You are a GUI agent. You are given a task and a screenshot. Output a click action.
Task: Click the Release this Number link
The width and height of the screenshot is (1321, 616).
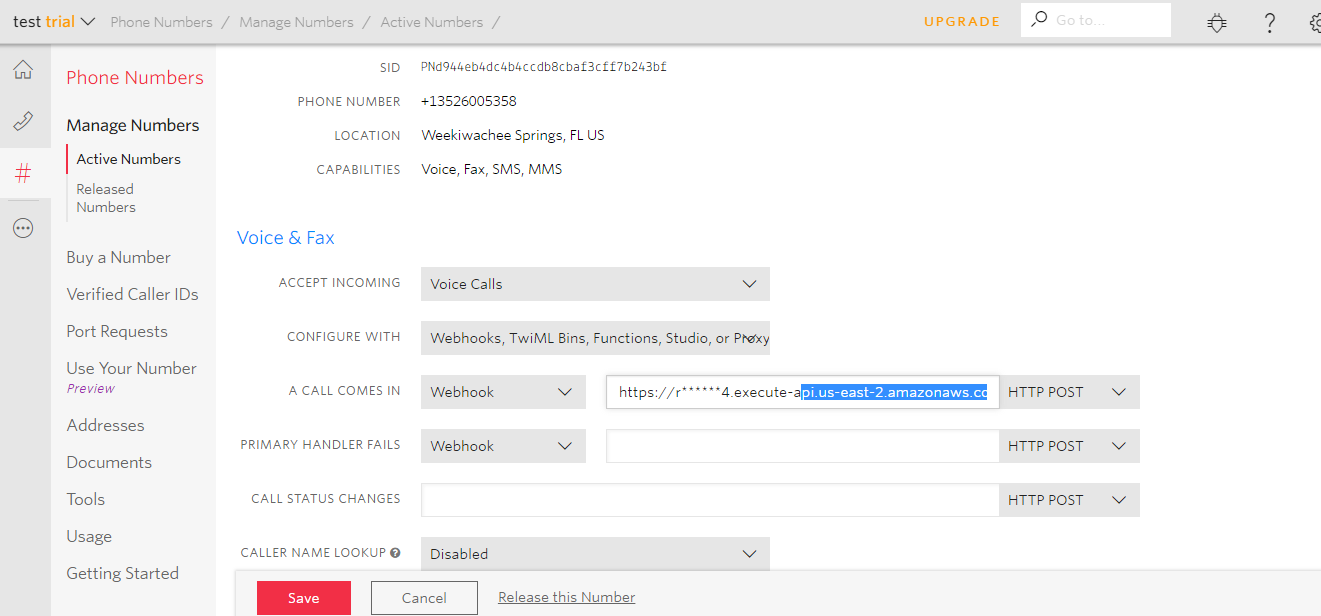pos(566,597)
